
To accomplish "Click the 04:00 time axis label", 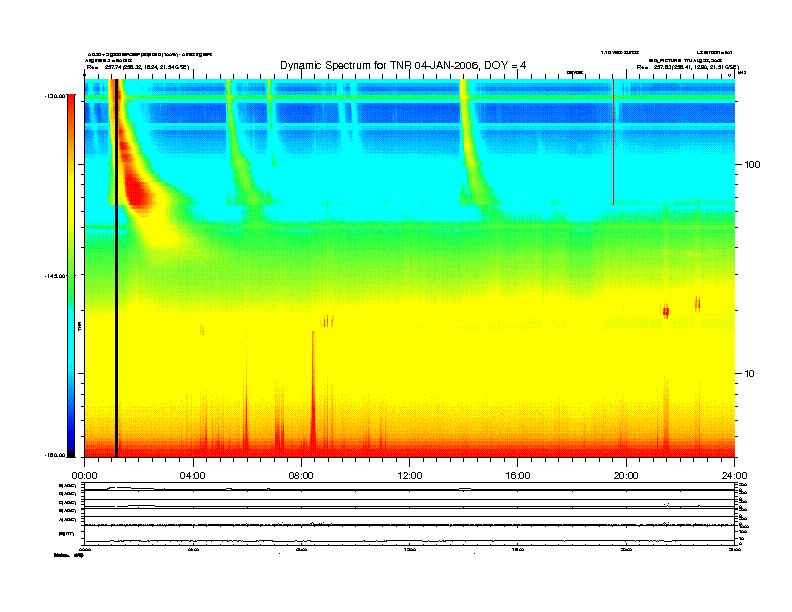I will point(193,476).
